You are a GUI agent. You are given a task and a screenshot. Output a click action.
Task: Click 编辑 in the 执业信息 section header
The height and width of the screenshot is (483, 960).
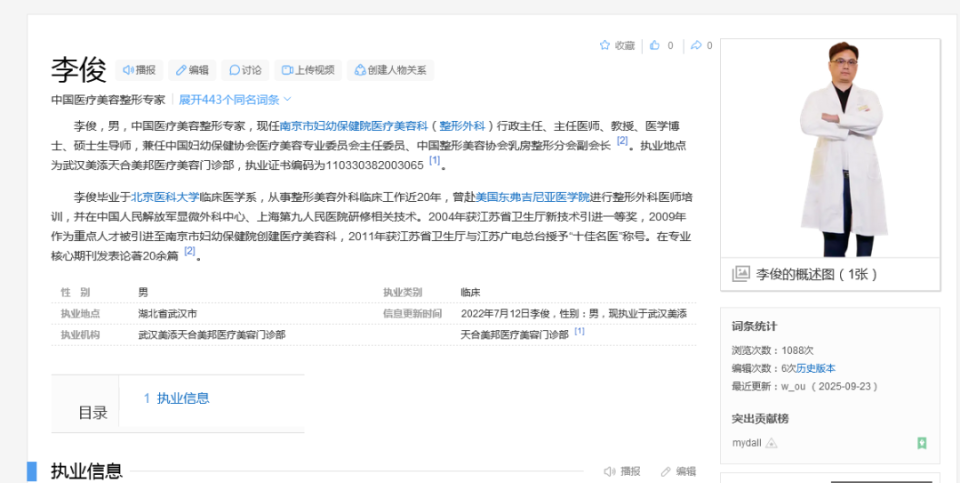(678, 471)
